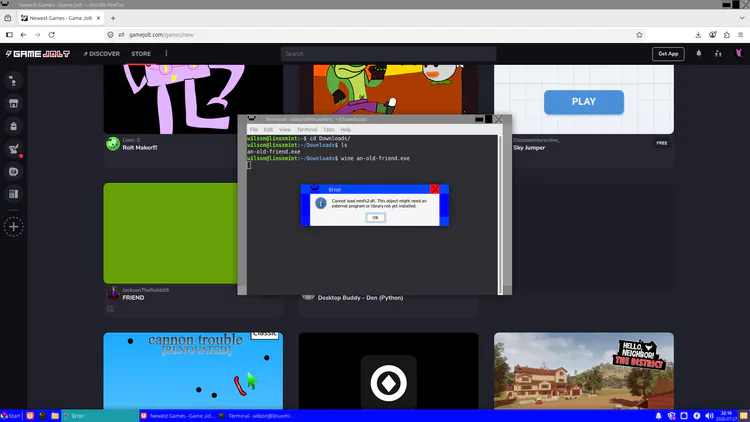
Task: Click the Firefox back arrow
Action: tap(23, 35)
